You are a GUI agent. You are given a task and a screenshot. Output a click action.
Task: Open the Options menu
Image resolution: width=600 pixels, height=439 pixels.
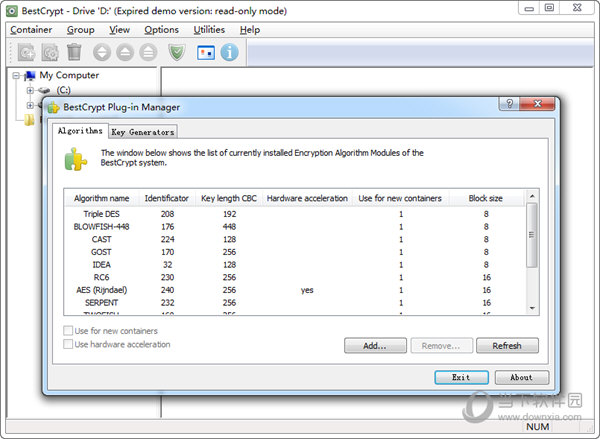click(161, 30)
